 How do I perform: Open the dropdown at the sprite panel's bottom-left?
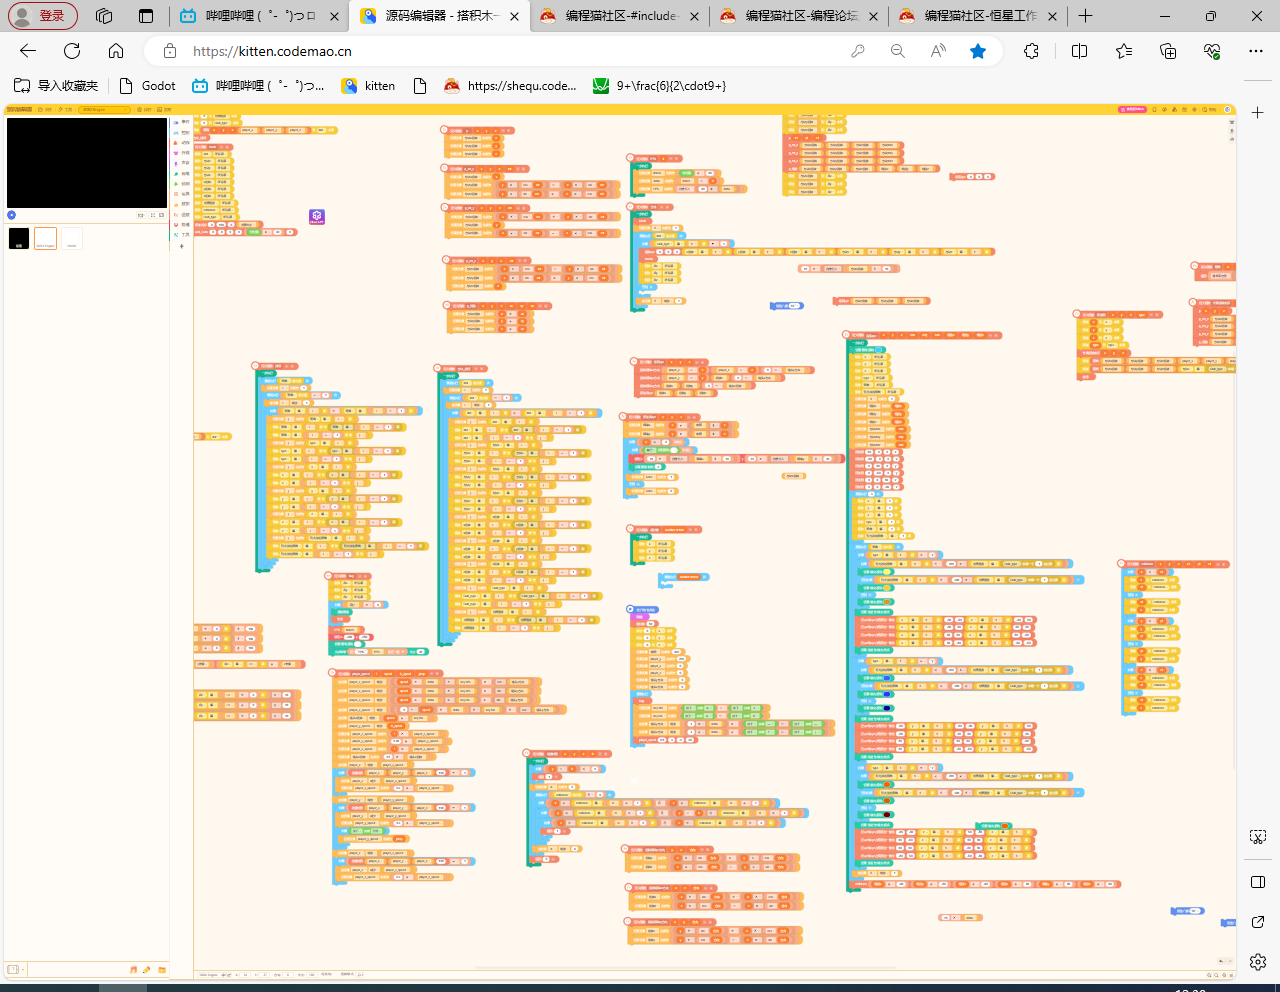click(x=14, y=969)
